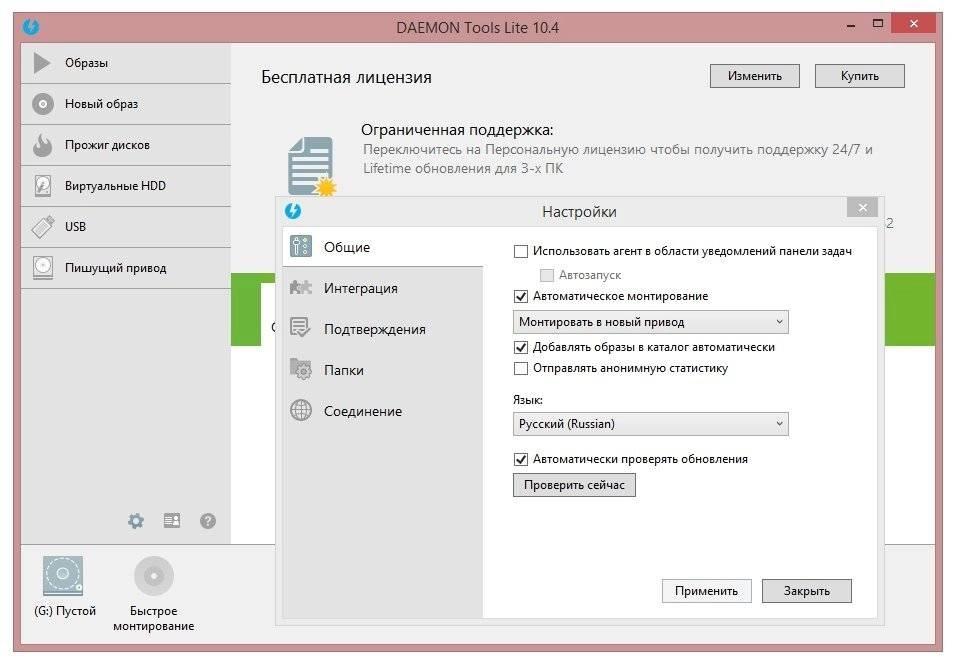The height and width of the screenshot is (671, 960).
Task: Maximize the DAEMON Tools Lite window
Action: pyautogui.click(x=878, y=24)
